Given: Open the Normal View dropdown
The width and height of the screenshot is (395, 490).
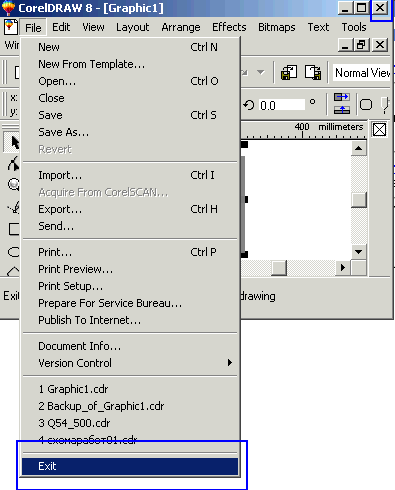Looking at the screenshot, I should [362, 73].
